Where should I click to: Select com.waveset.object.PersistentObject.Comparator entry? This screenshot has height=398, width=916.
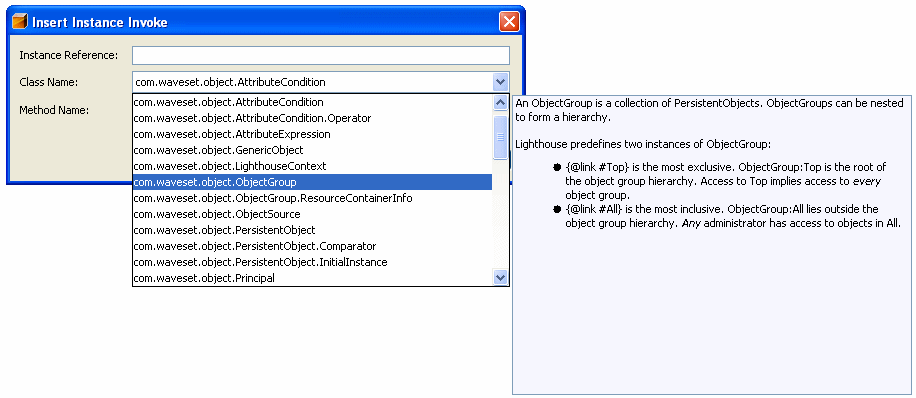point(313,246)
